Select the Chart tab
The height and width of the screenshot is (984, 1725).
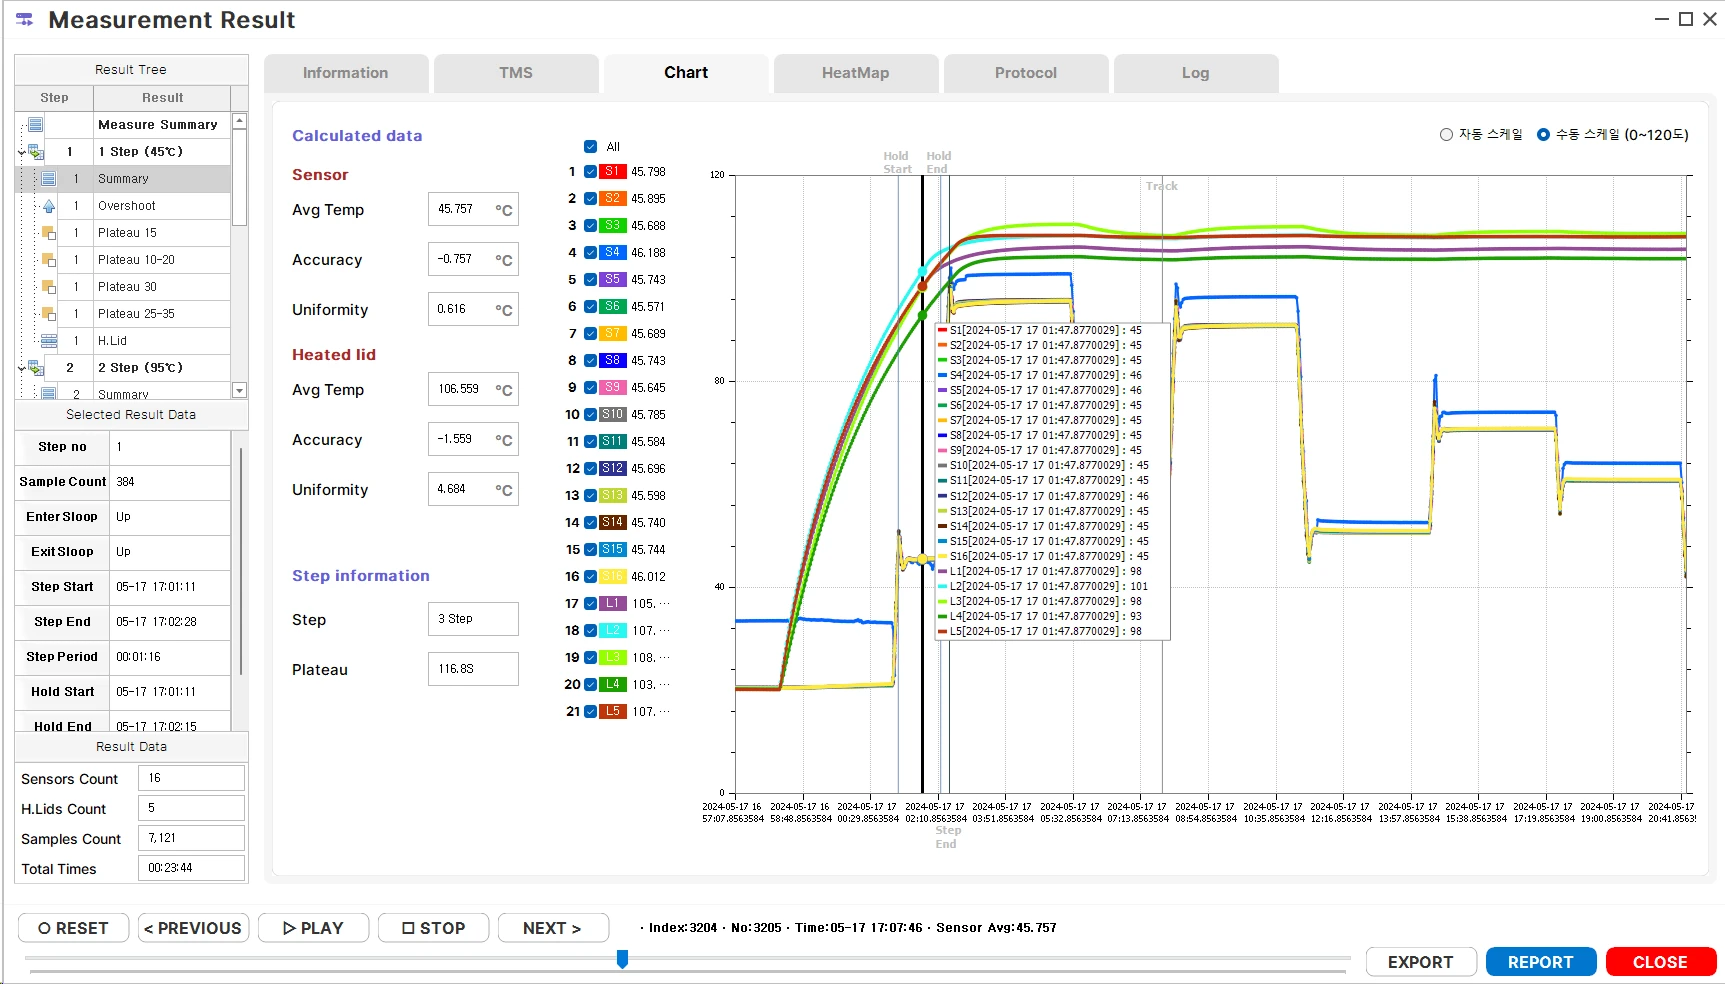point(686,73)
